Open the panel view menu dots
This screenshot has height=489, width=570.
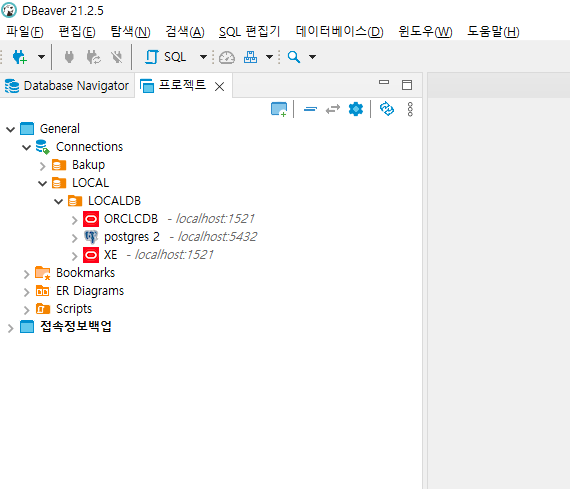pos(410,109)
